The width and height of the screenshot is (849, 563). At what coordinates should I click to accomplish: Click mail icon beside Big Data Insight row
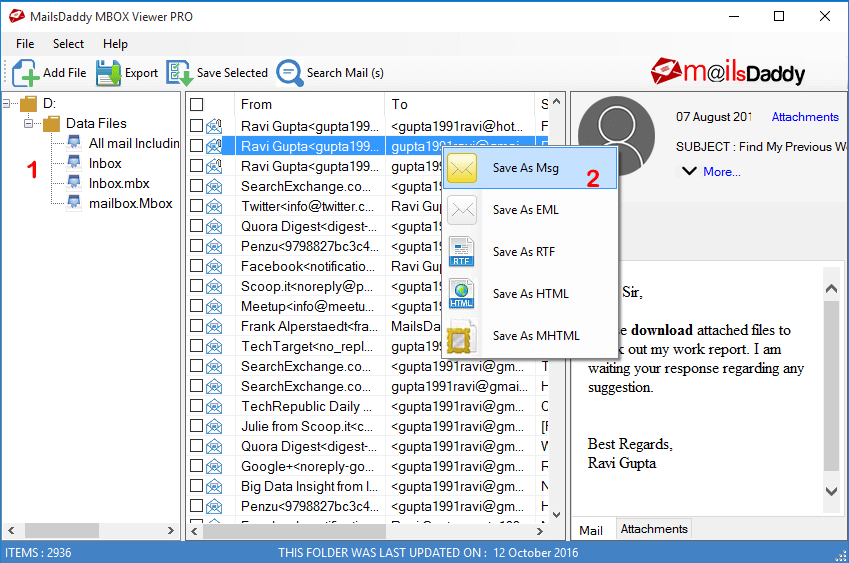[214, 487]
